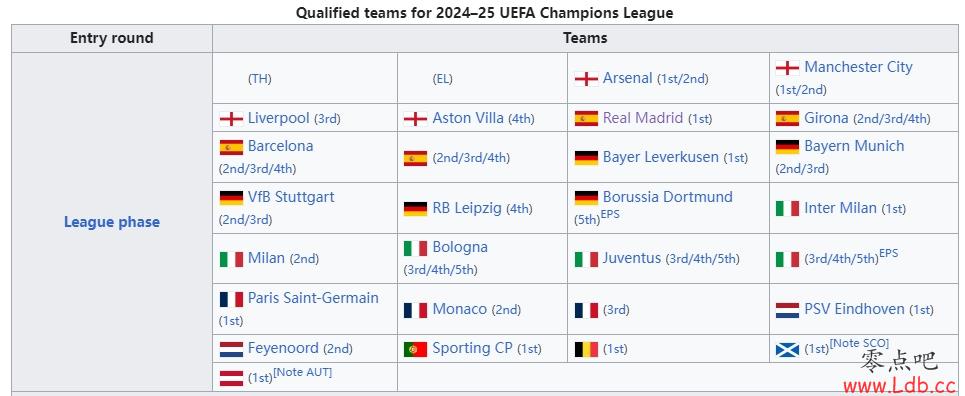
Task: Click the Netherlands flag next to PSV Eindhoven
Action: 787,310
